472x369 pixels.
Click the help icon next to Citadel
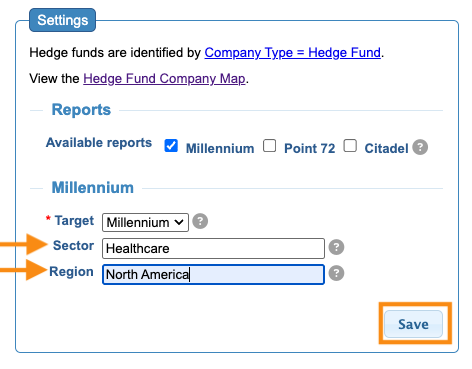point(420,147)
